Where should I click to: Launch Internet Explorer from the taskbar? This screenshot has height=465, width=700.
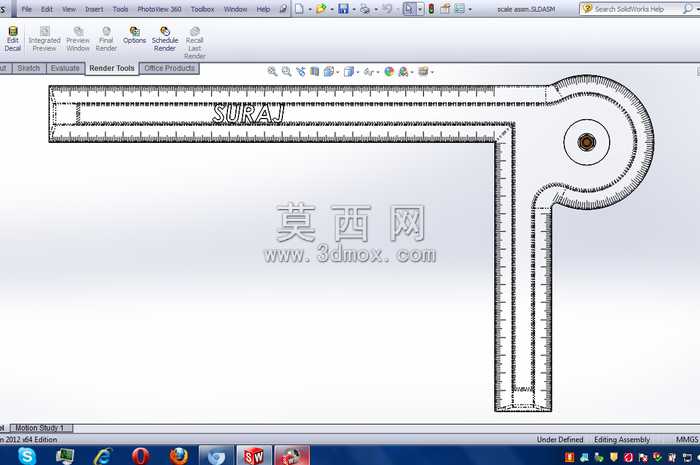click(103, 456)
